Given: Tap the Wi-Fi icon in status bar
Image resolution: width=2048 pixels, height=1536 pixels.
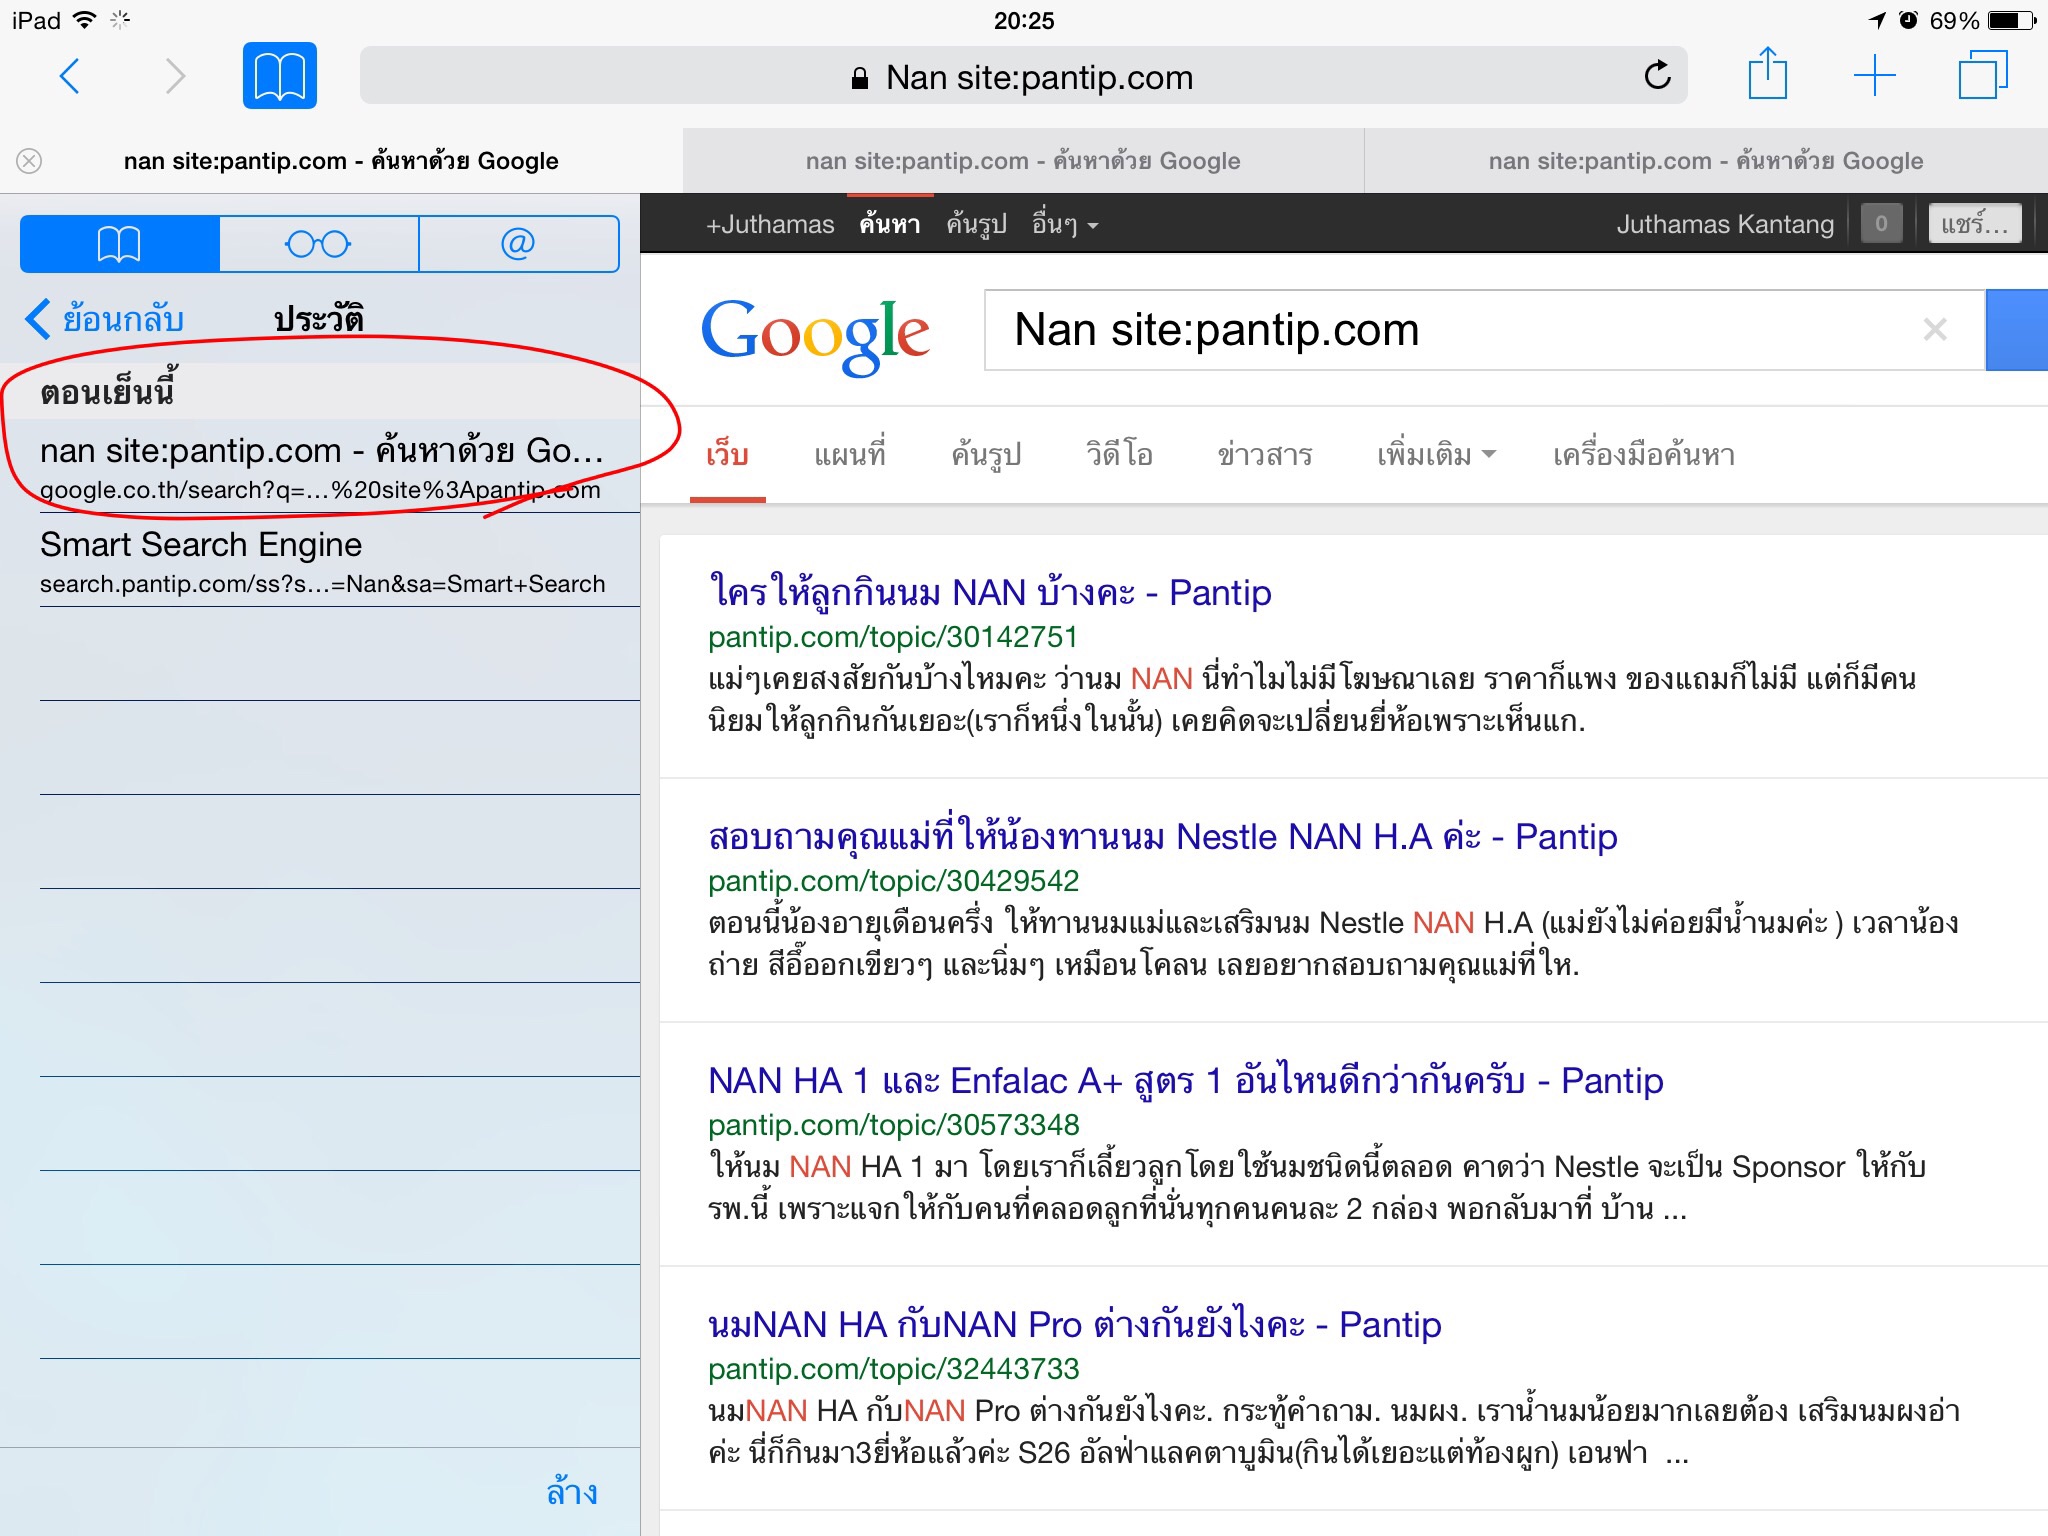Looking at the screenshot, I should coord(85,19).
